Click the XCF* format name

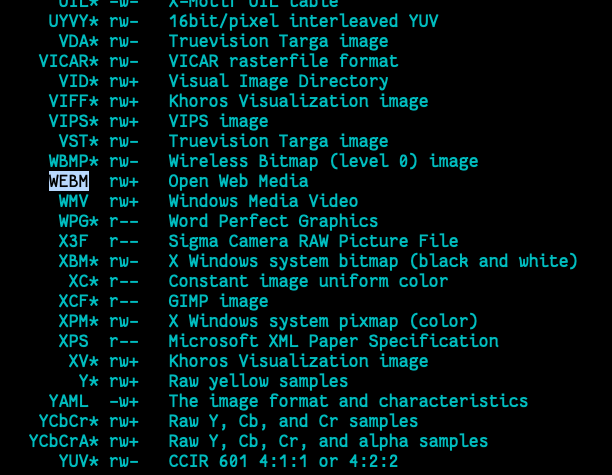pos(79,301)
